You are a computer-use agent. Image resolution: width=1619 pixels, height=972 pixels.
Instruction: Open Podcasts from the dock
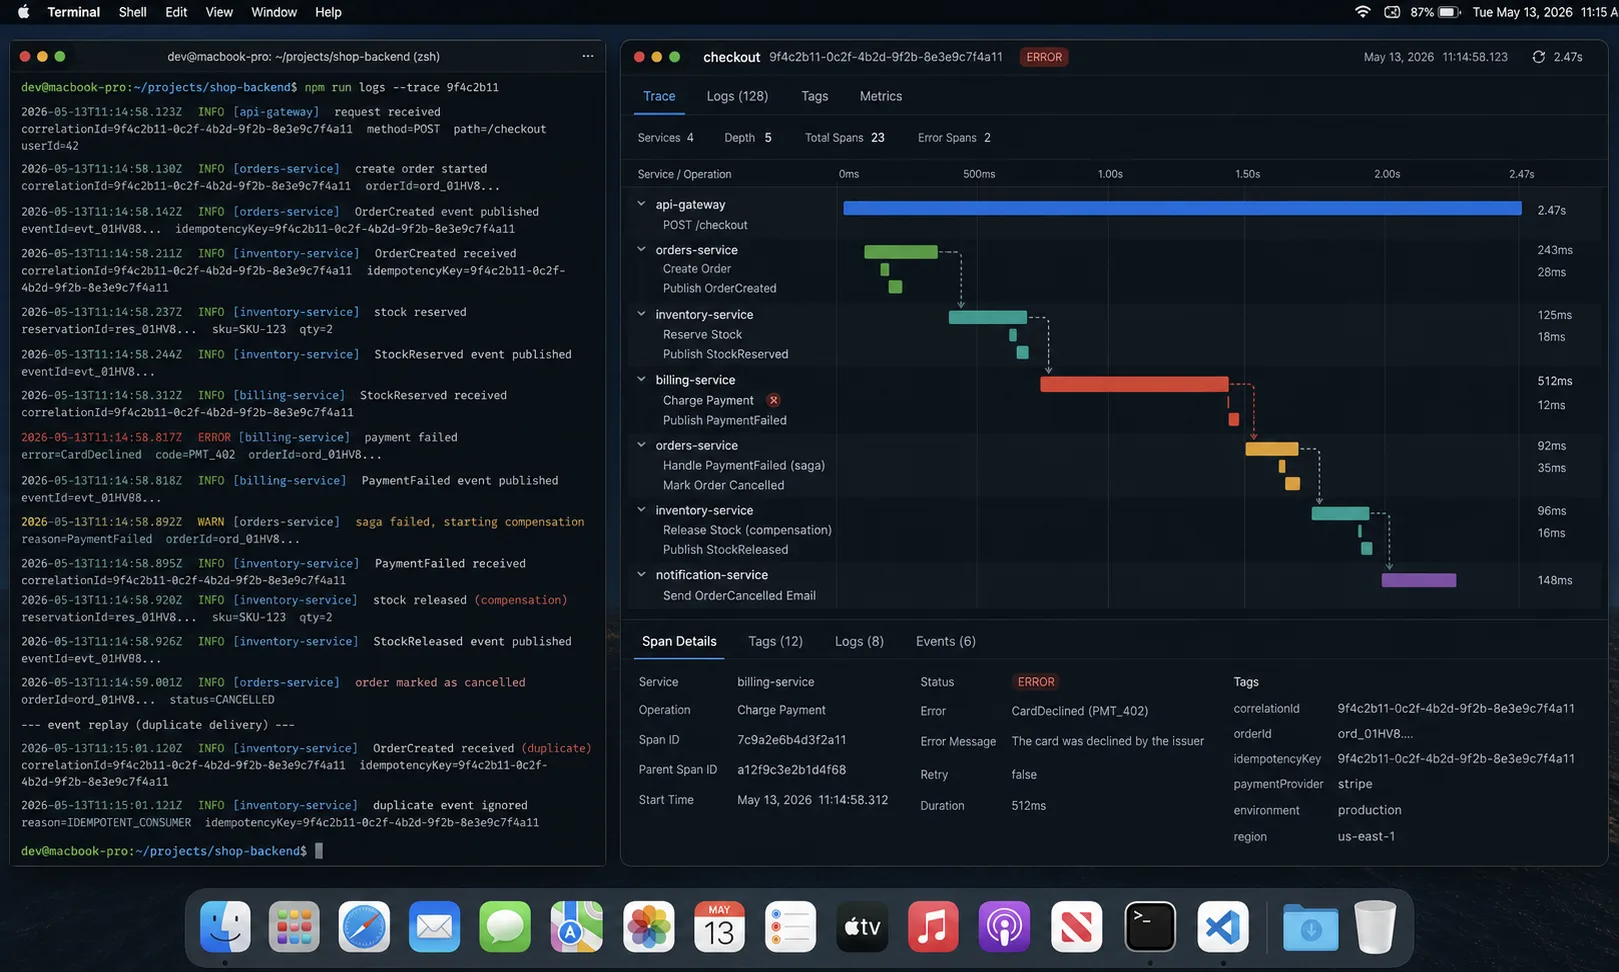point(1004,926)
